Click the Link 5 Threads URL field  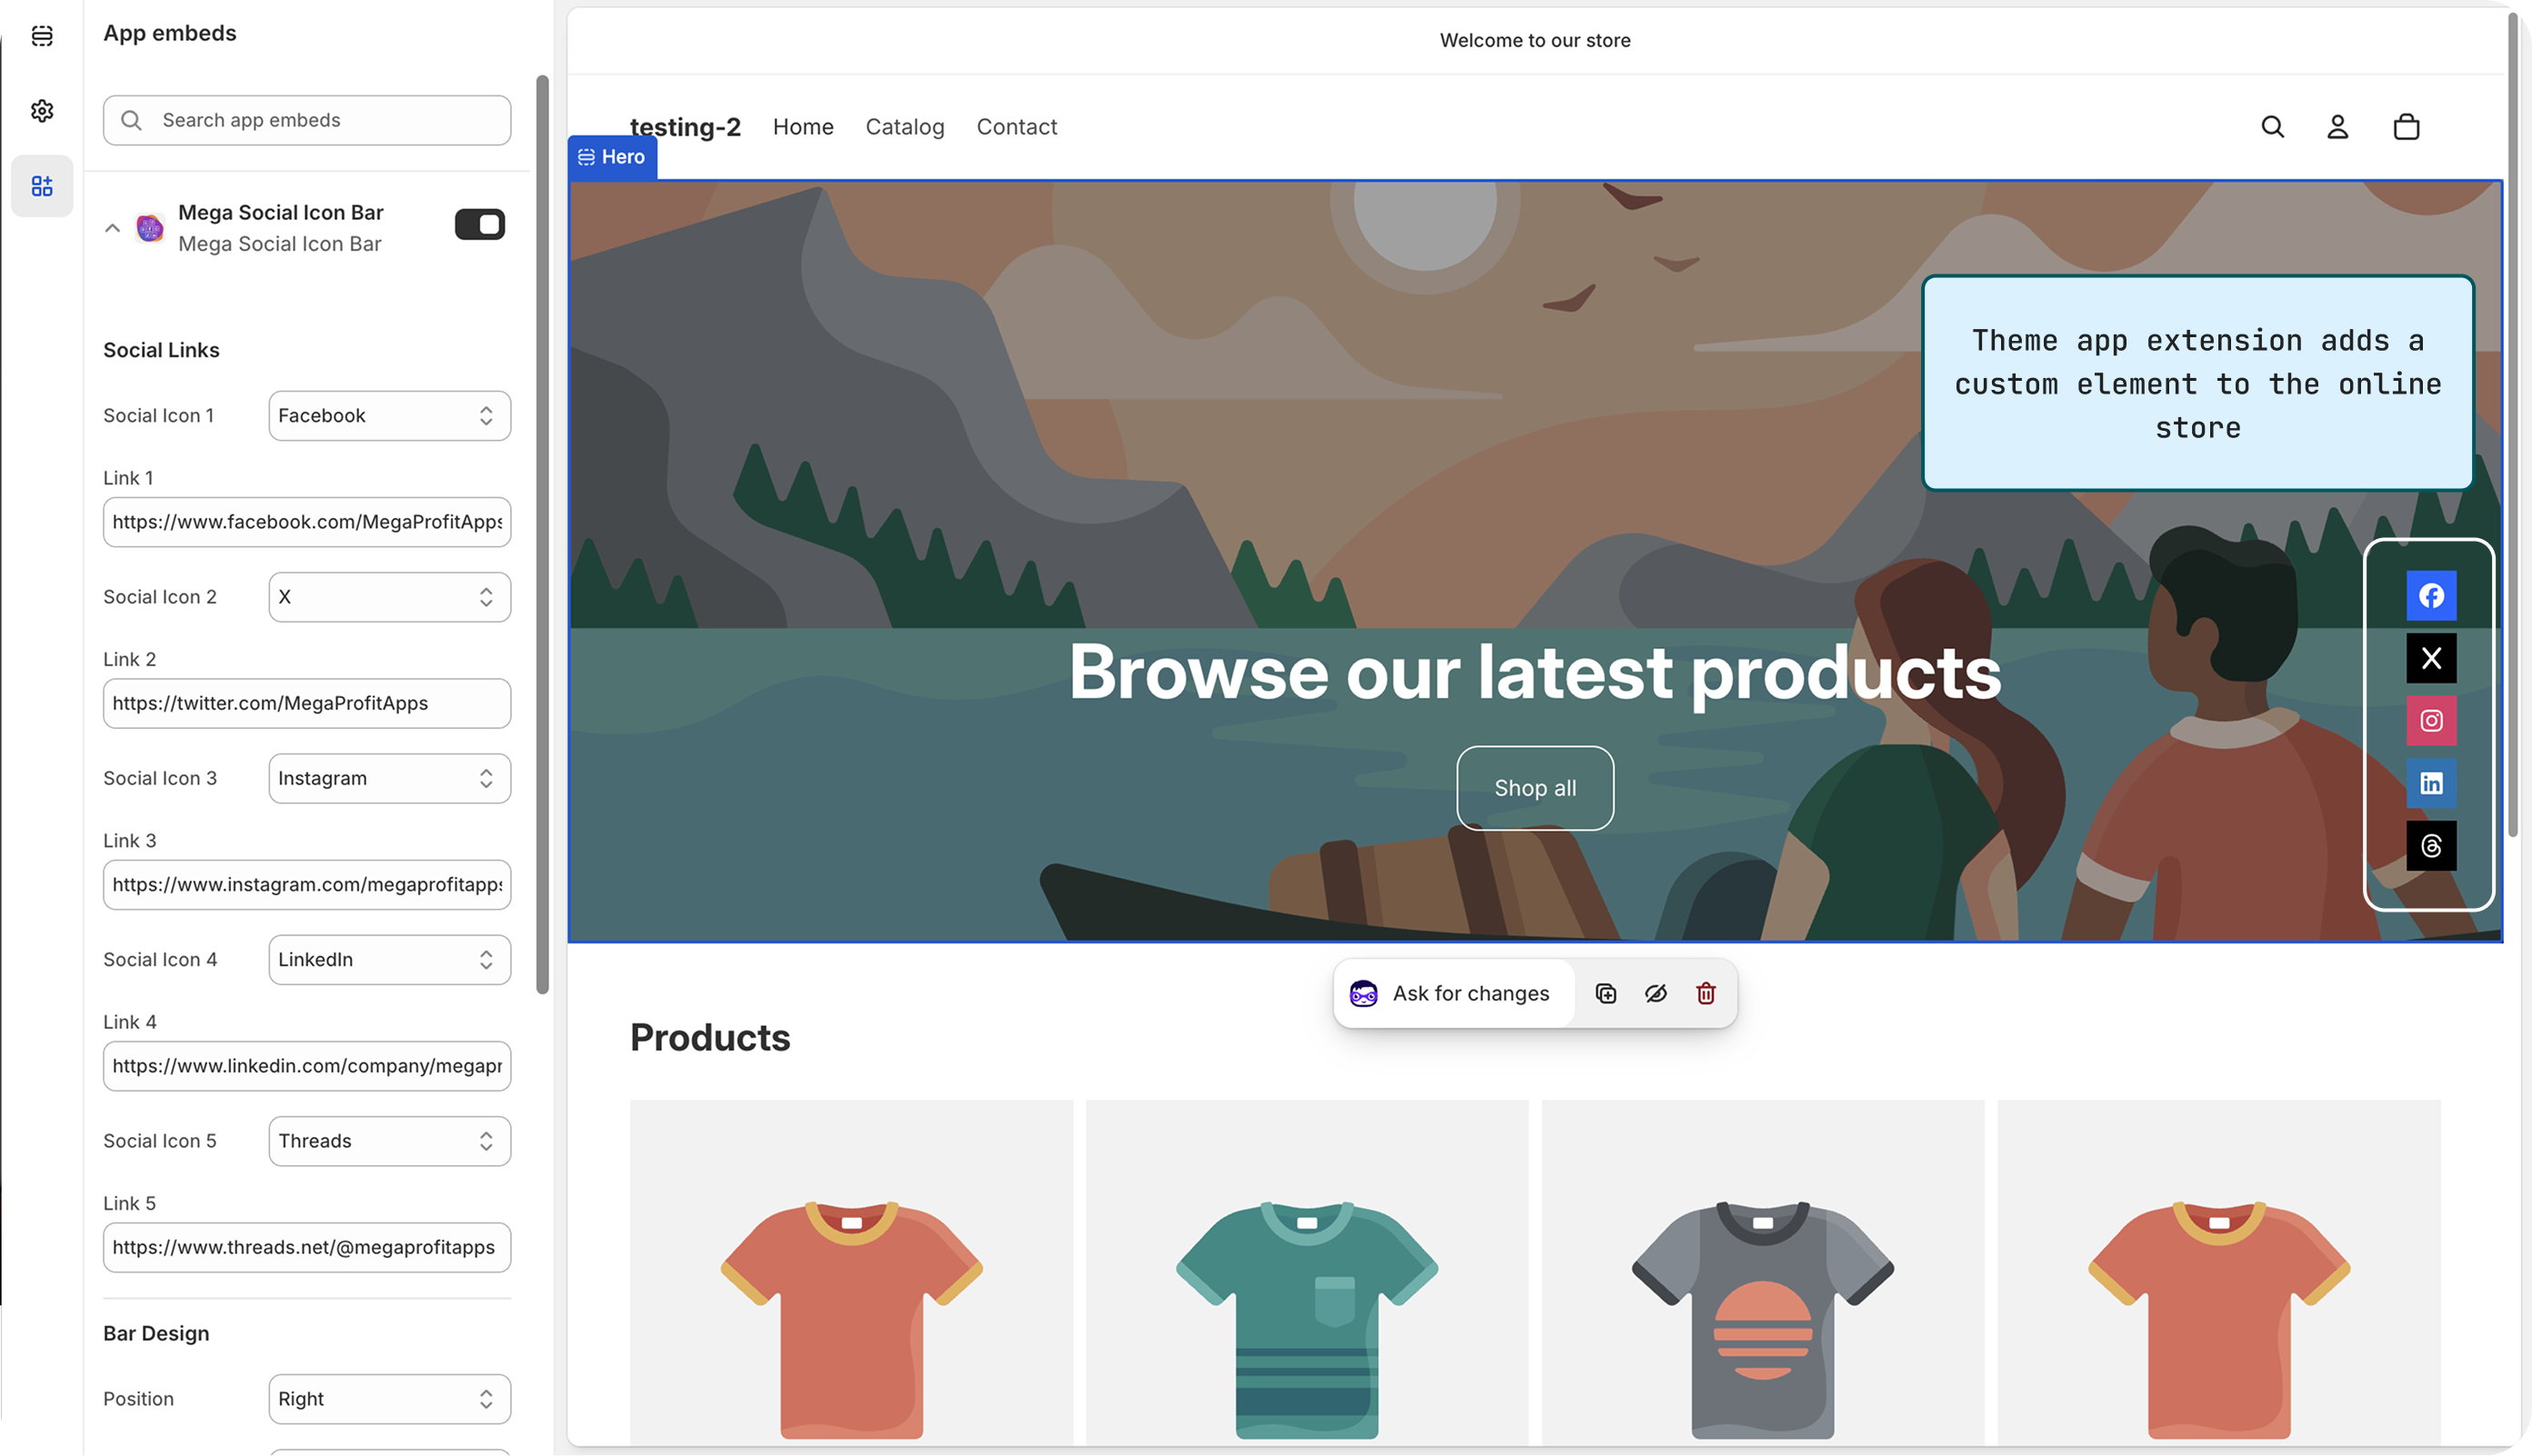click(307, 1247)
